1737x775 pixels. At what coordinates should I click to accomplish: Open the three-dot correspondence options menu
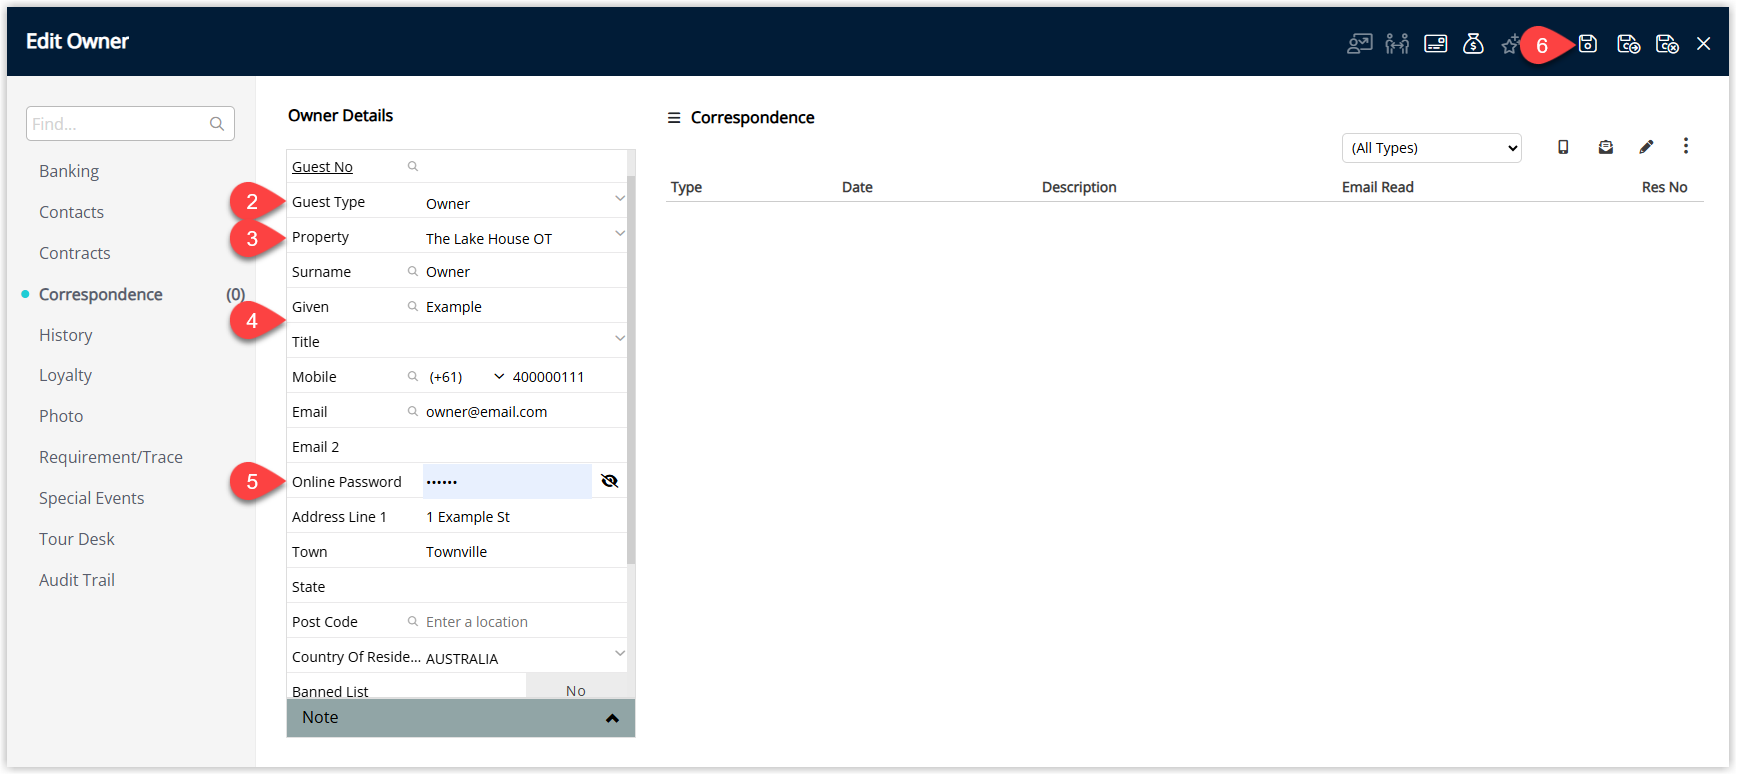point(1686,146)
